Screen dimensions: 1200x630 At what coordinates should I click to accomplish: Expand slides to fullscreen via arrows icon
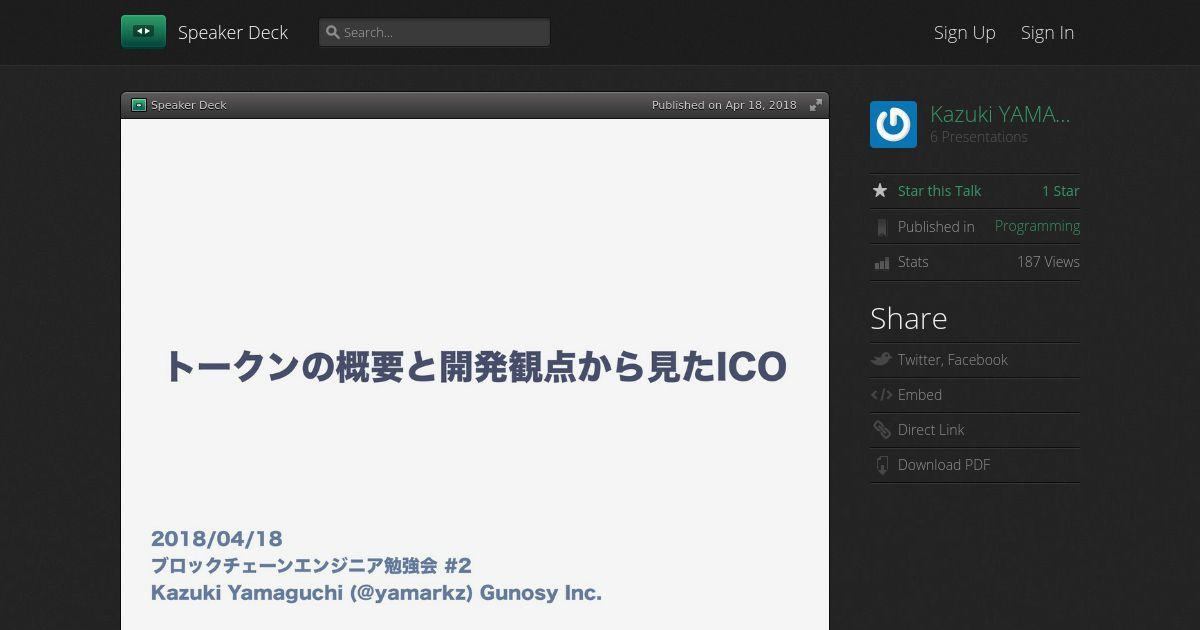tap(816, 105)
